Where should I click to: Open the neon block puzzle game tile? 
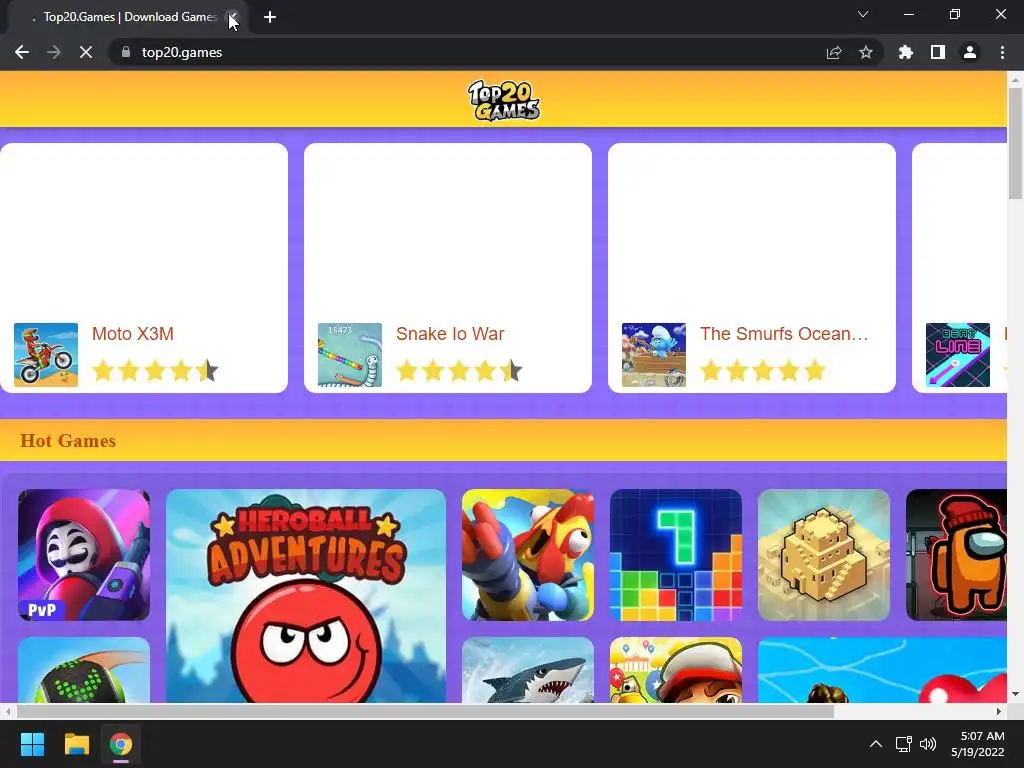[676, 554]
